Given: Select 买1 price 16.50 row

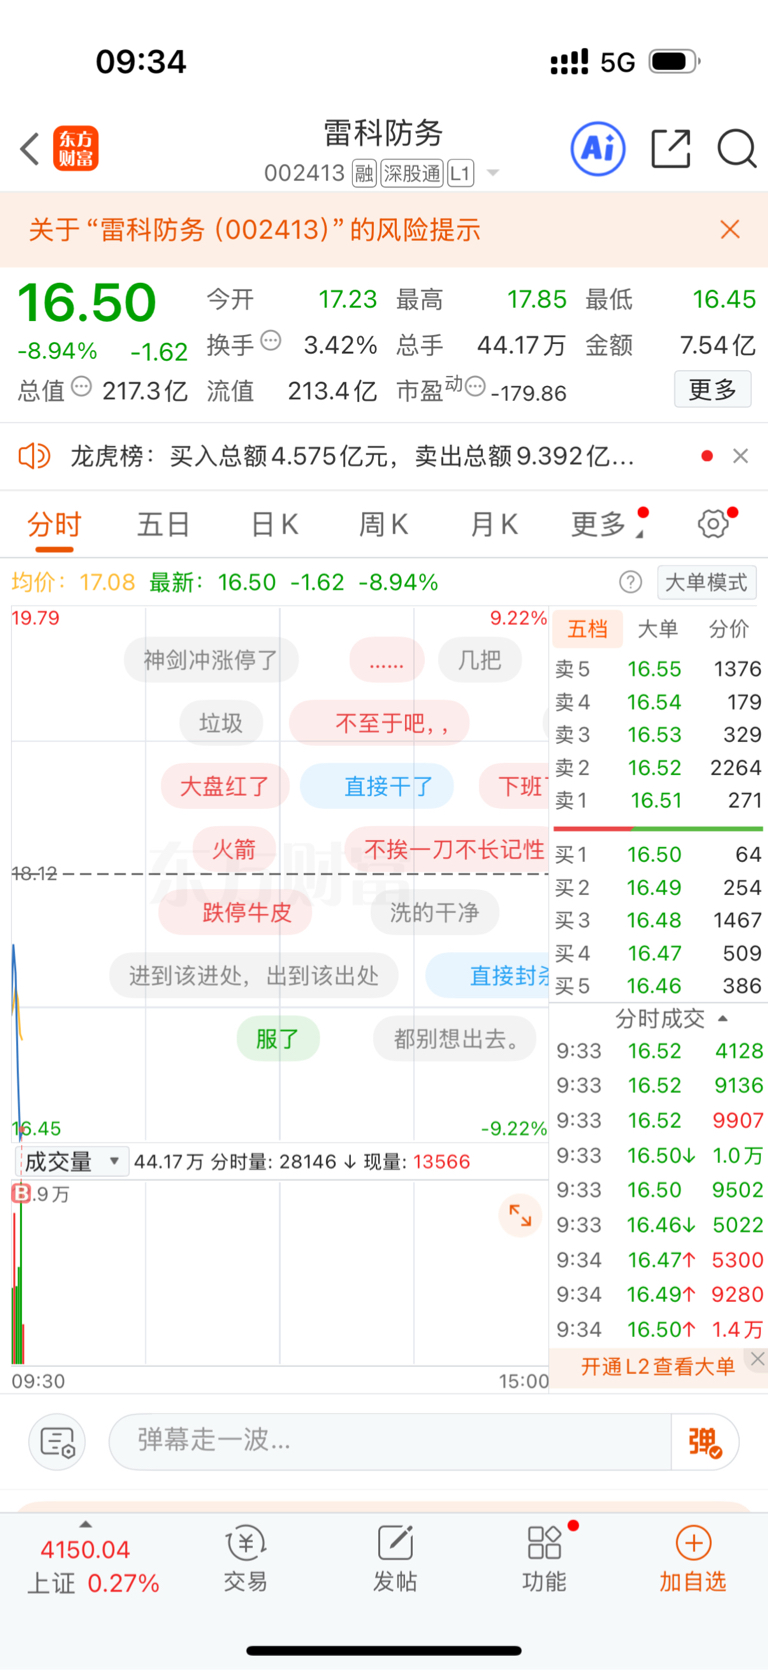Looking at the screenshot, I should (658, 855).
